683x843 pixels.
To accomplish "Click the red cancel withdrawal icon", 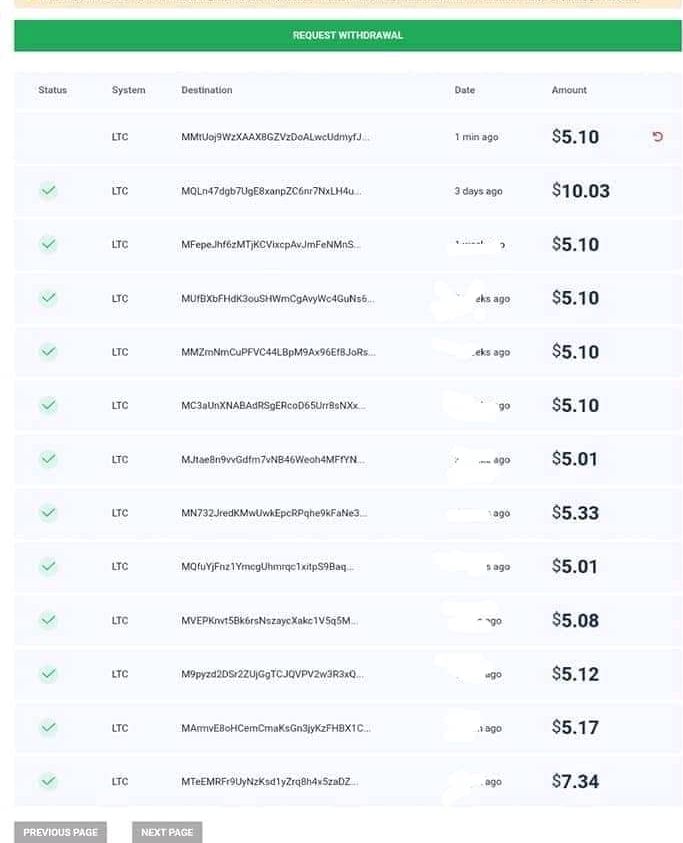I will coord(657,137).
